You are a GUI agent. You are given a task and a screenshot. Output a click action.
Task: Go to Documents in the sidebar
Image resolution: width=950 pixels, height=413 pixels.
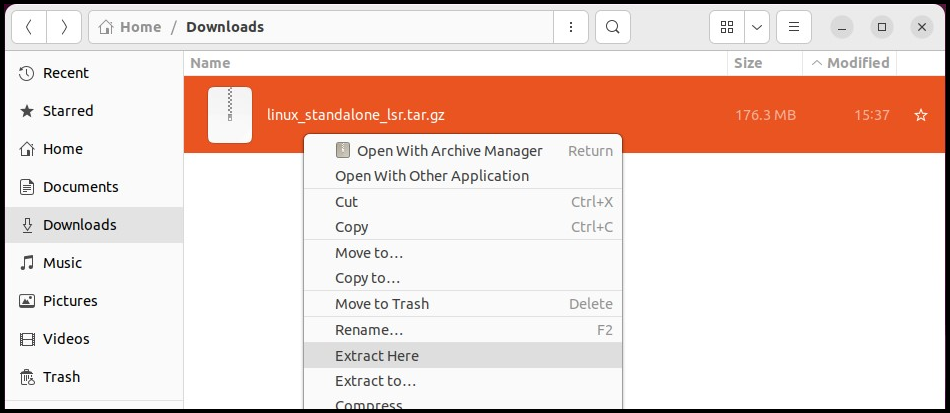pyautogui.click(x=80, y=187)
